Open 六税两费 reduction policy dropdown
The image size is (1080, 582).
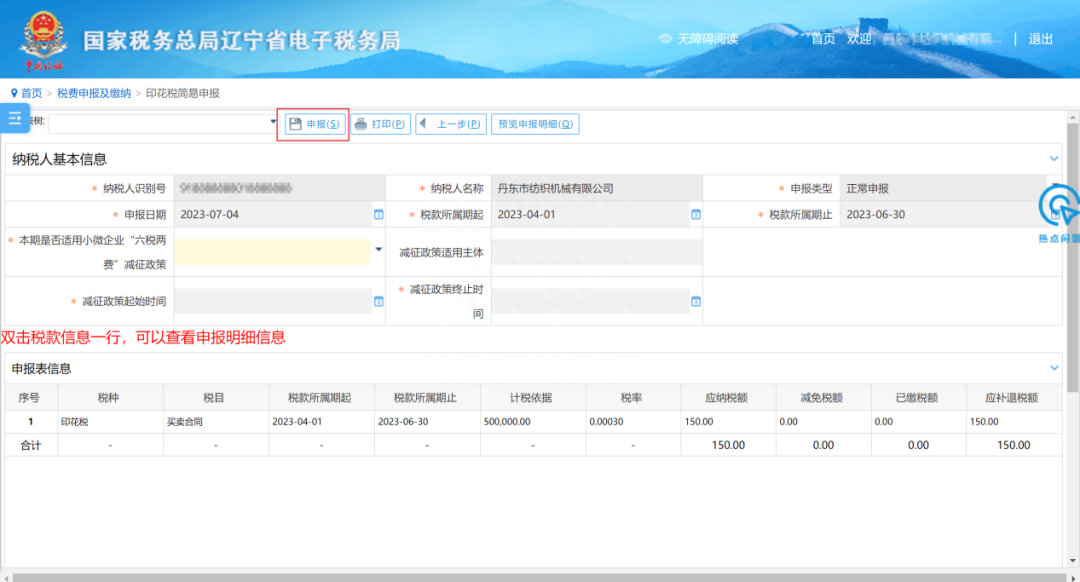[x=378, y=249]
